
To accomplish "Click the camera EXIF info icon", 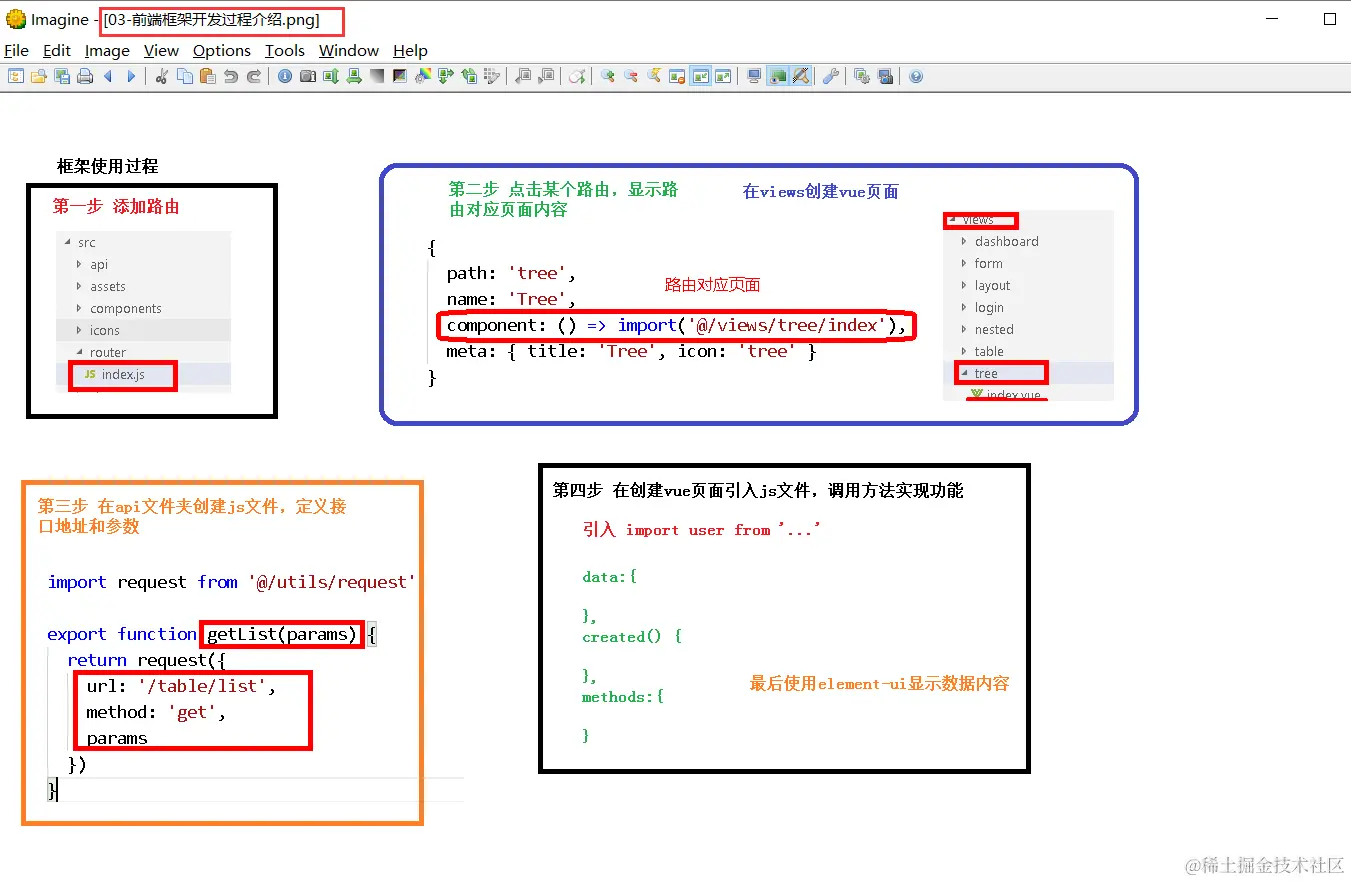I will click(308, 76).
